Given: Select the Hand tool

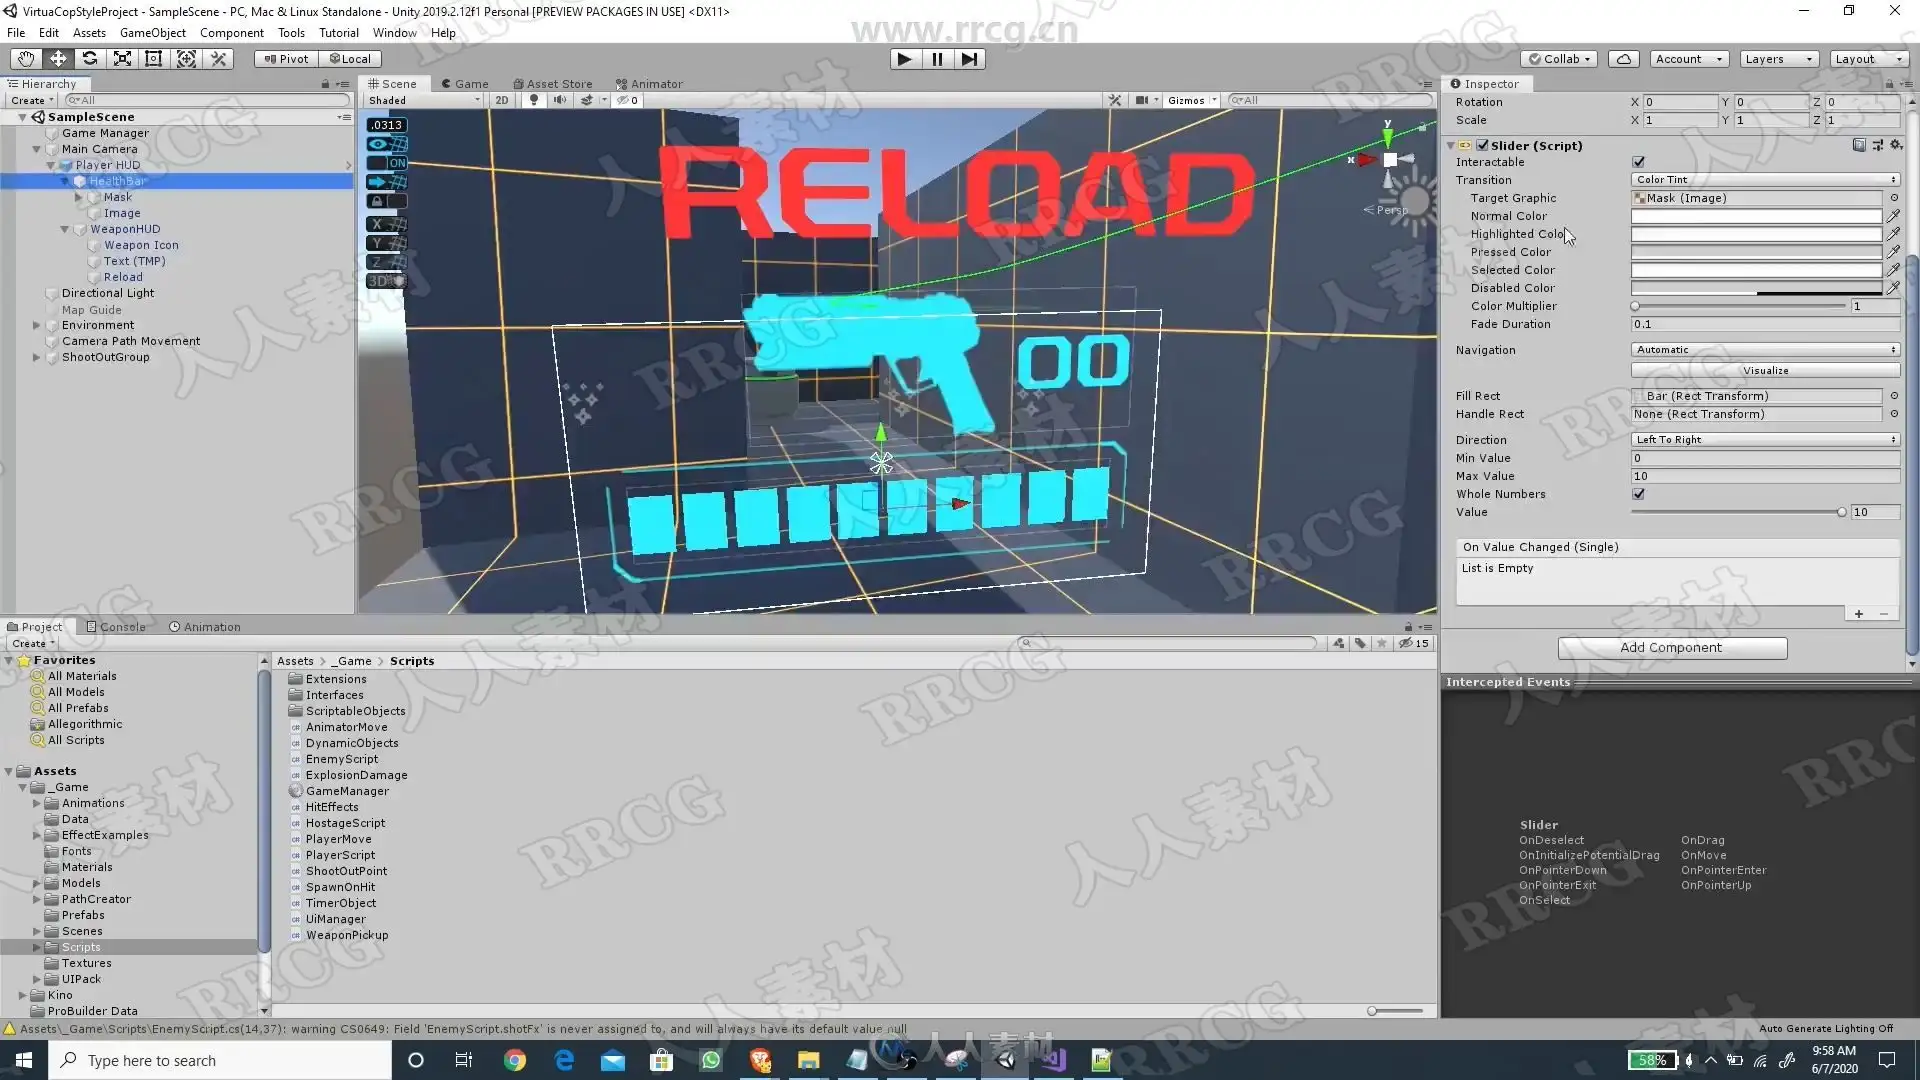Looking at the screenshot, I should pos(26,59).
